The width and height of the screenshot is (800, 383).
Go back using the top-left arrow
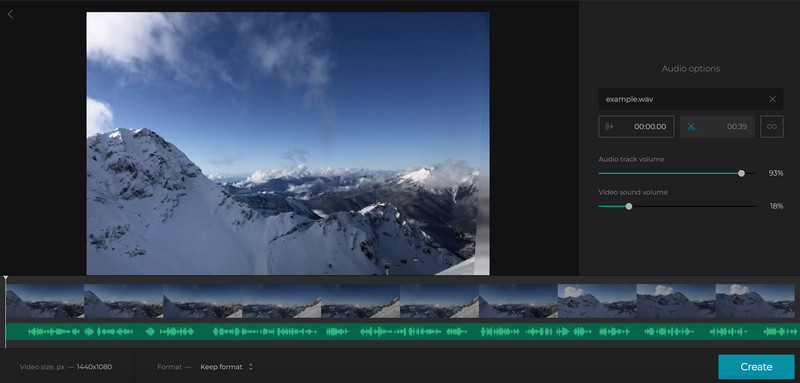tap(10, 14)
